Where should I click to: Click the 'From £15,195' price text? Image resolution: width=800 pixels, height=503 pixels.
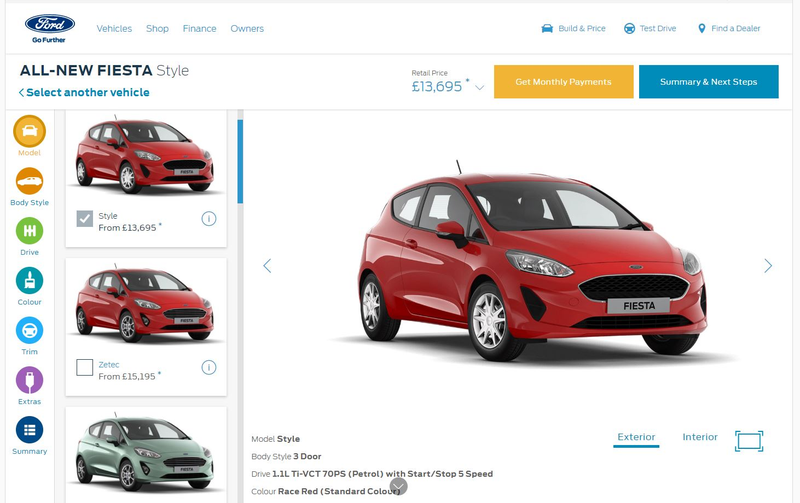tap(127, 376)
